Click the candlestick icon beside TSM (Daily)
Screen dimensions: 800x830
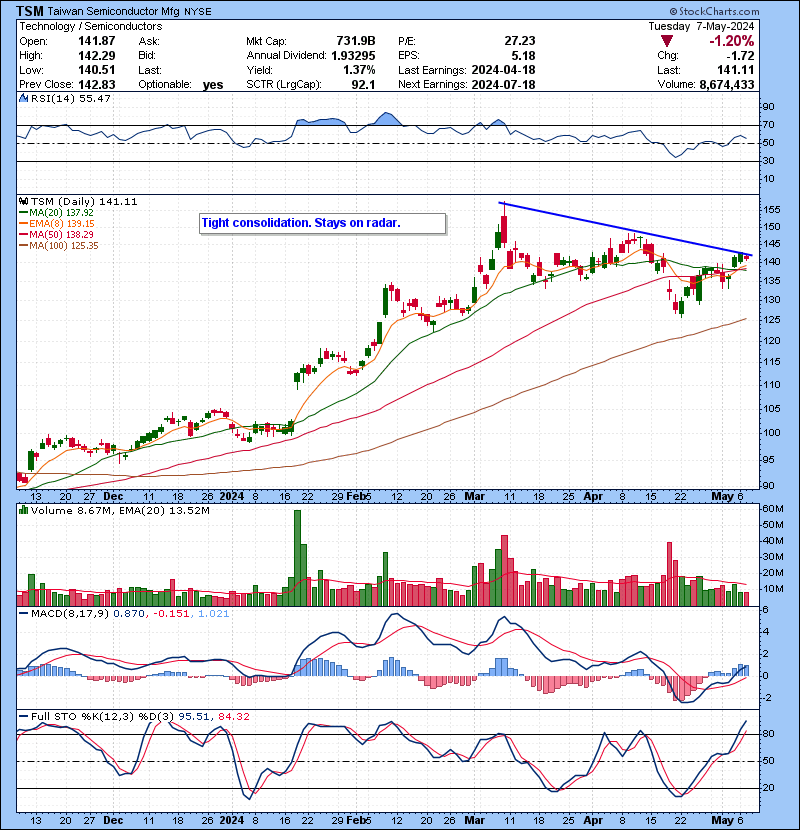point(22,201)
